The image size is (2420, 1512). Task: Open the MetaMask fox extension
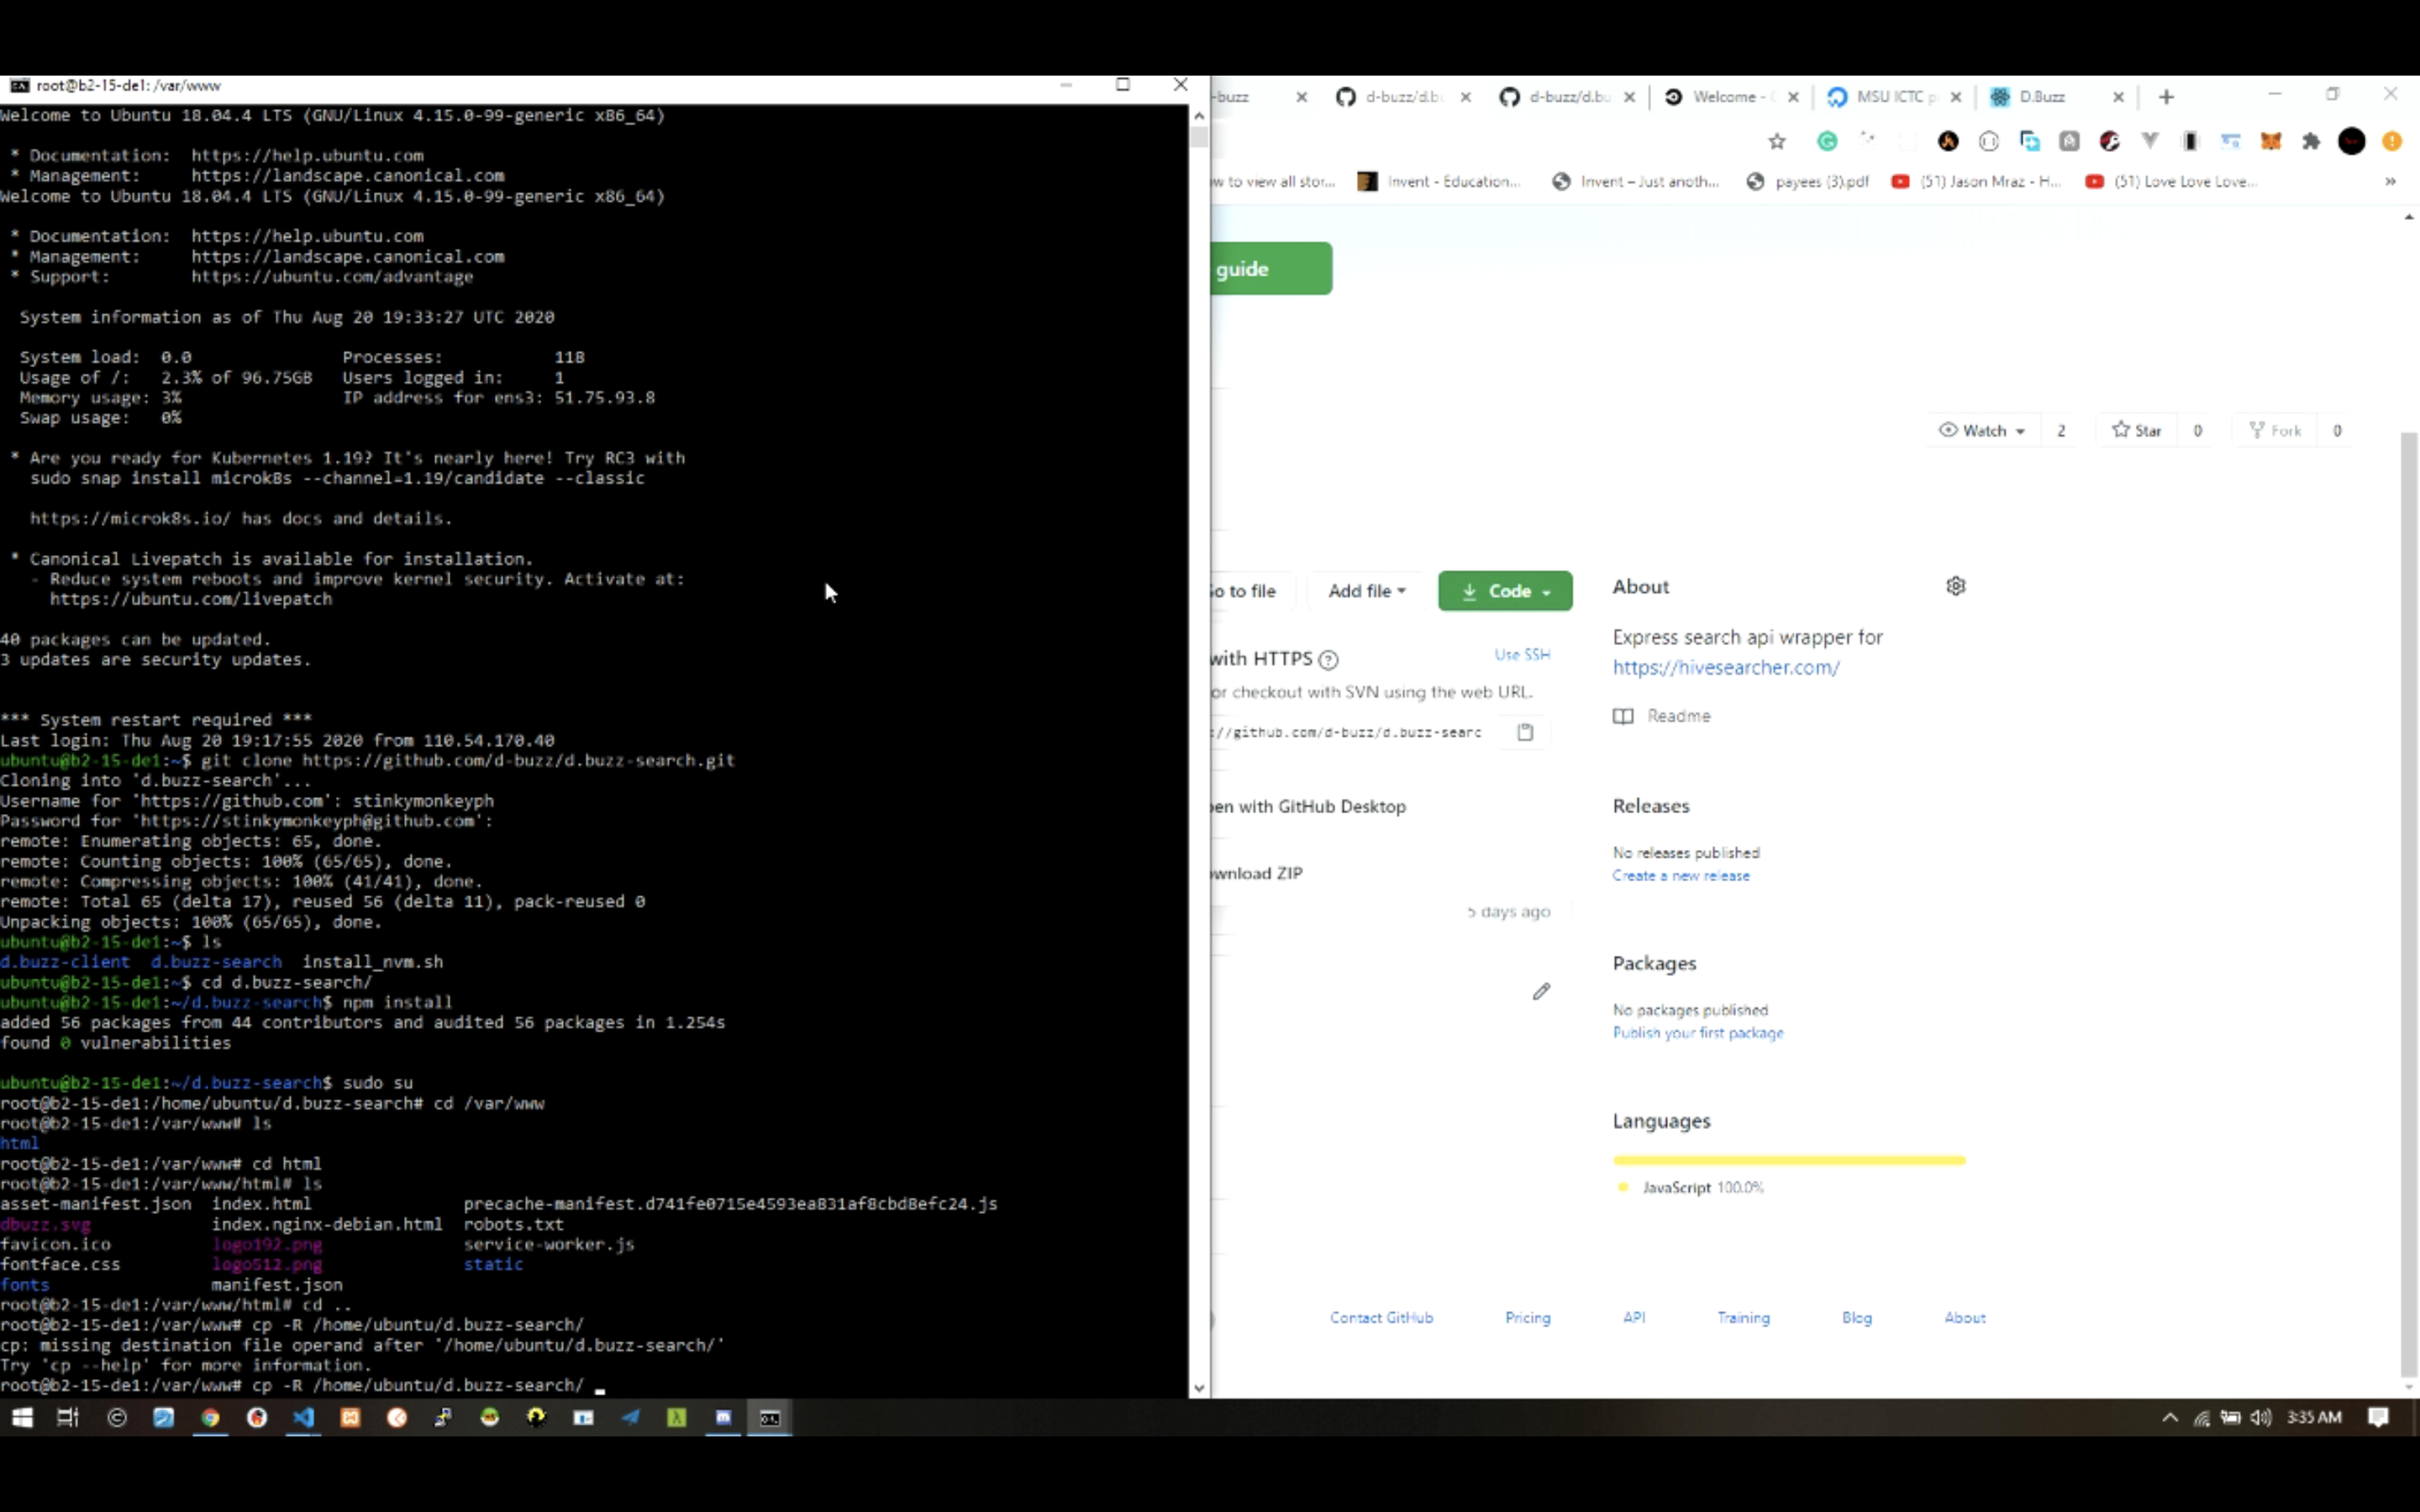[x=2271, y=142]
